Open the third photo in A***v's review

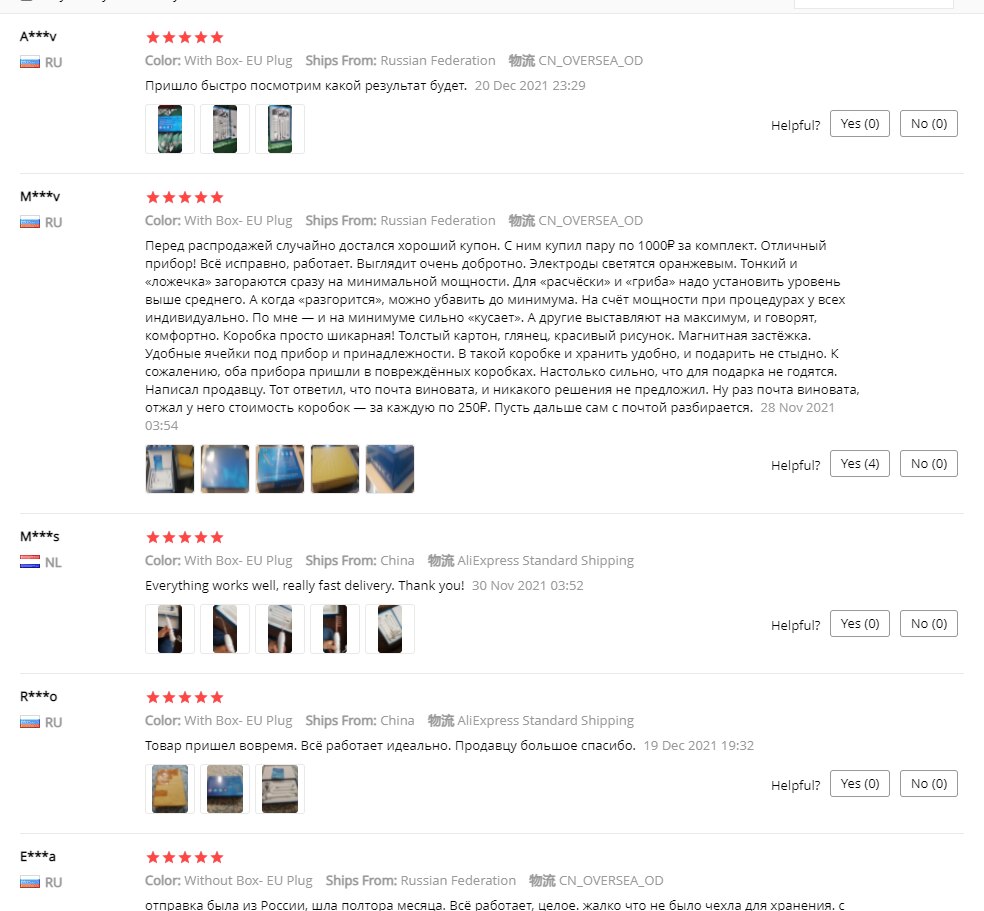280,129
